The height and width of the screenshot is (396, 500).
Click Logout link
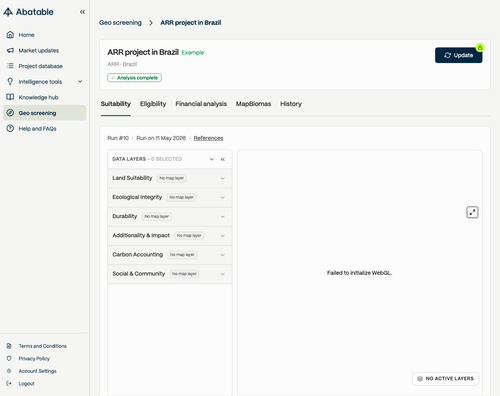click(x=26, y=383)
